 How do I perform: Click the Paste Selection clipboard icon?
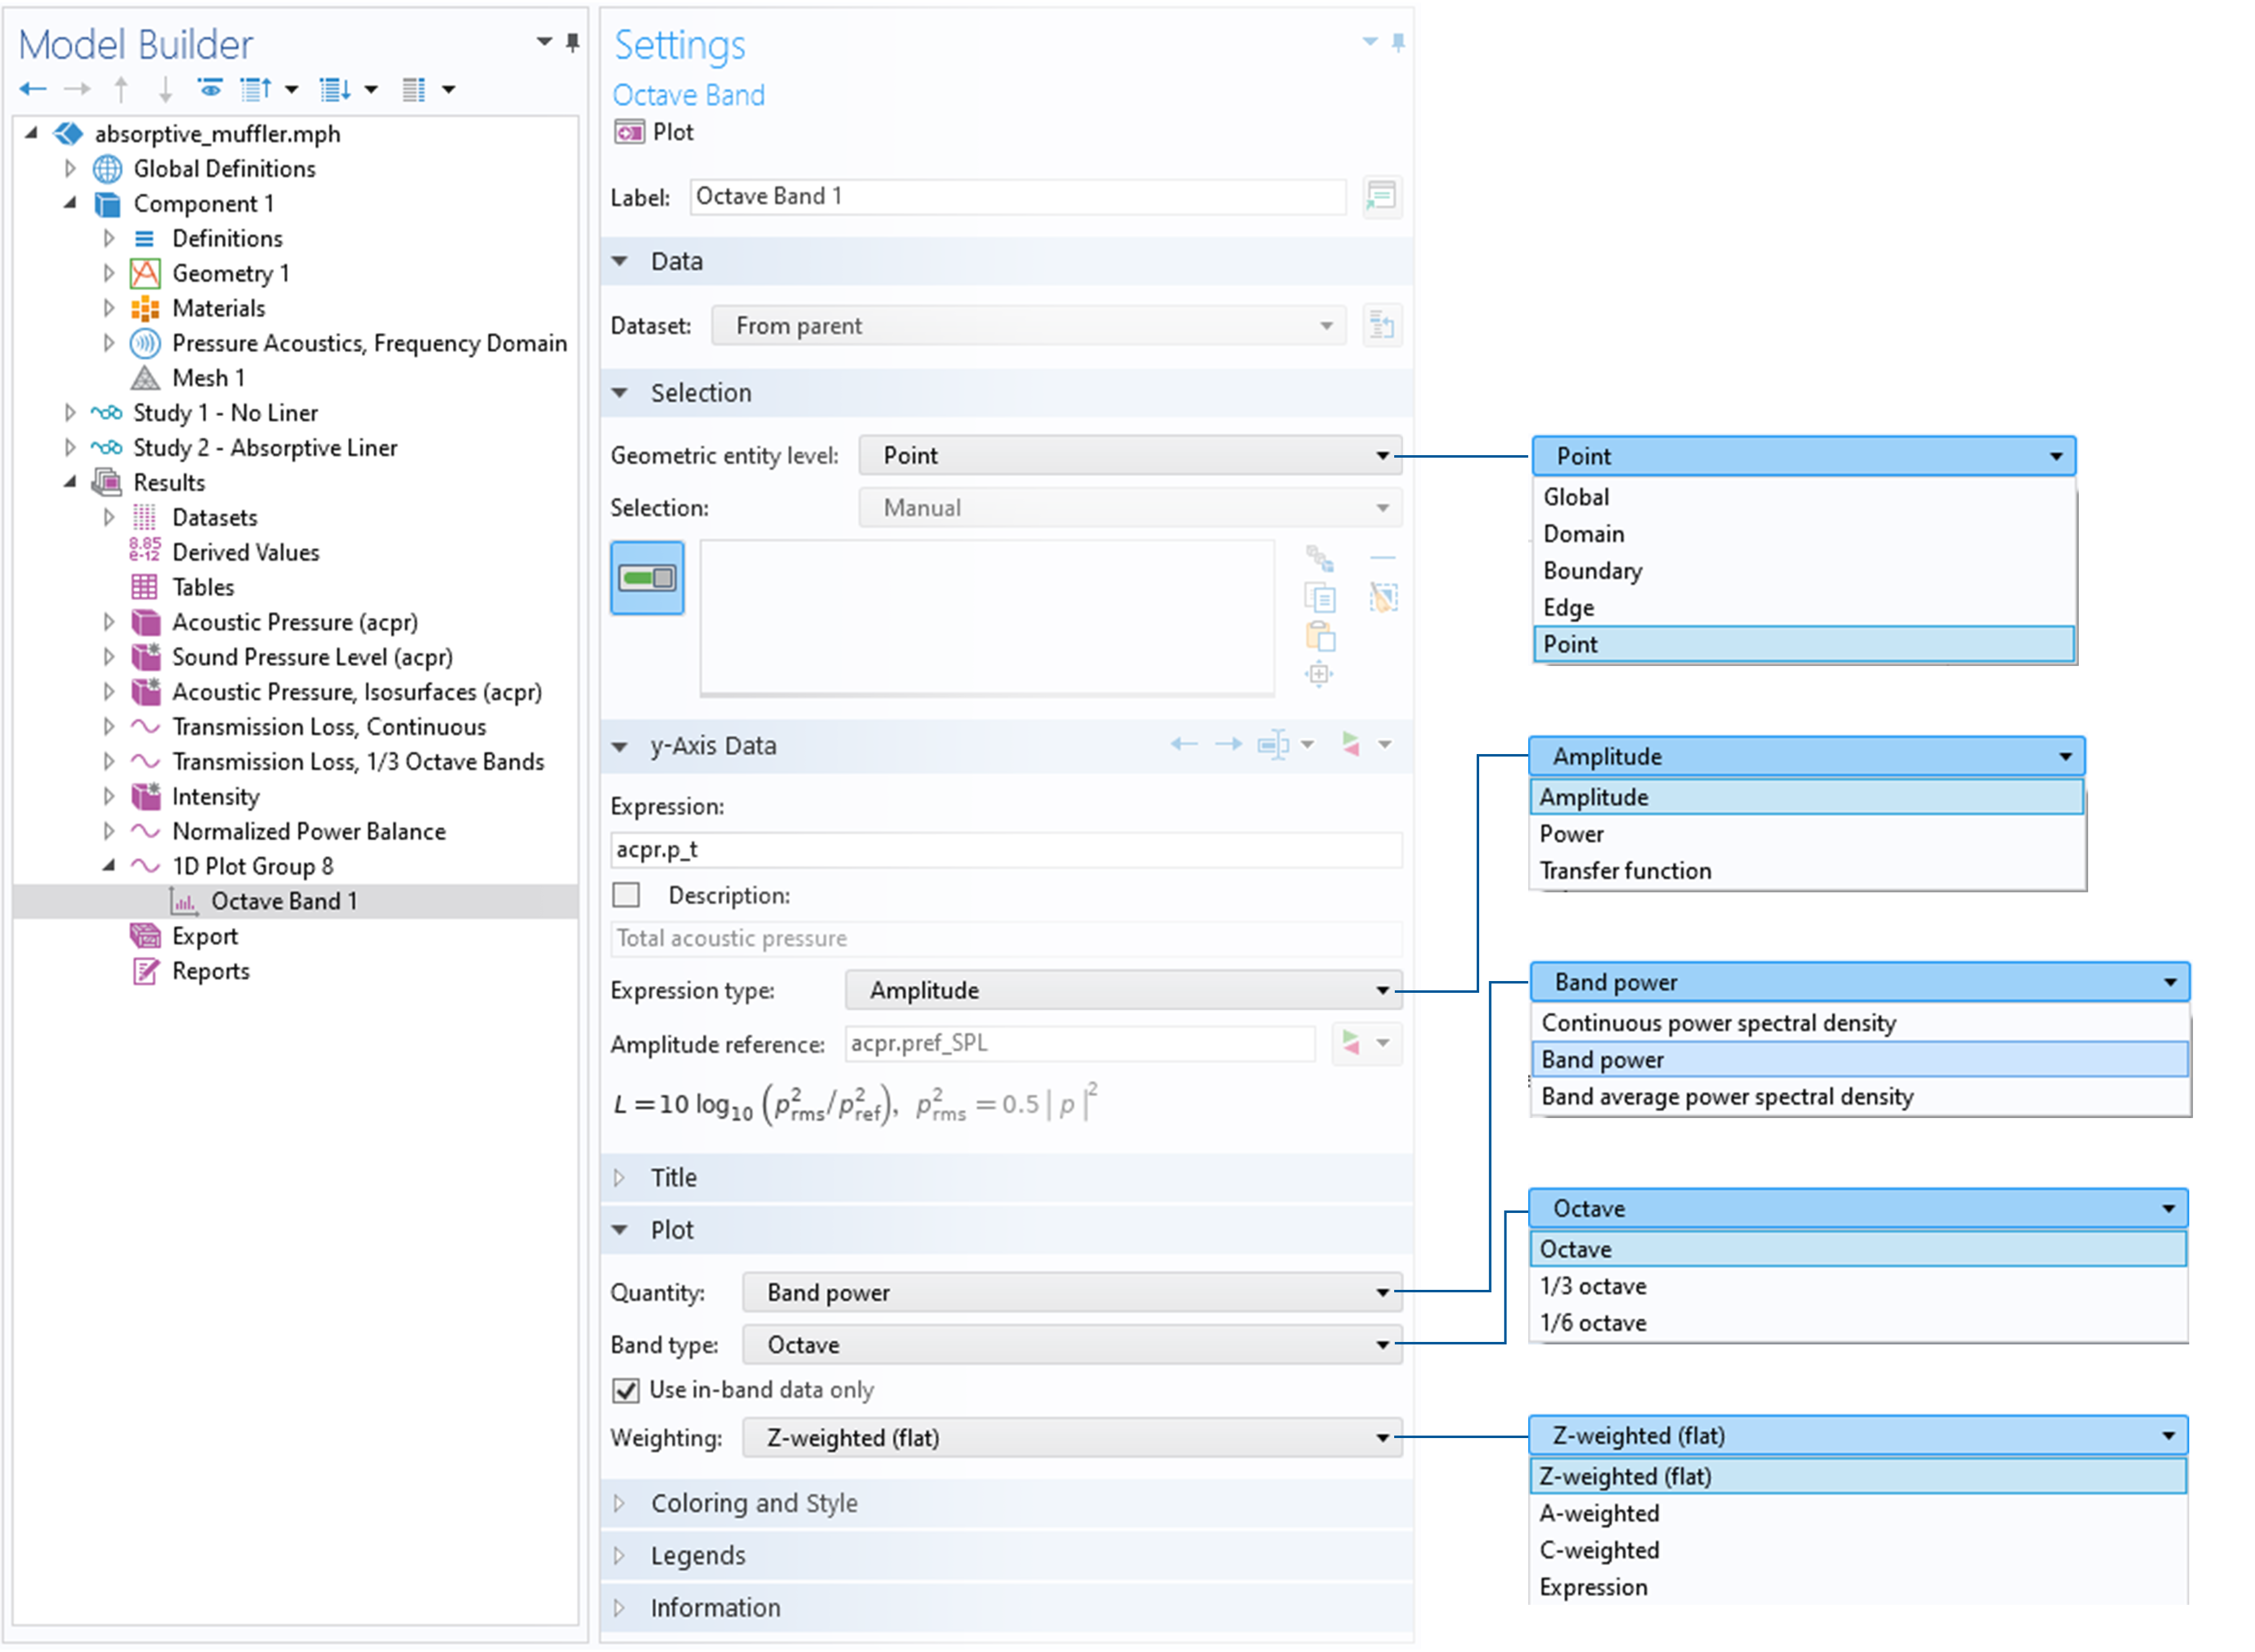coord(1320,636)
